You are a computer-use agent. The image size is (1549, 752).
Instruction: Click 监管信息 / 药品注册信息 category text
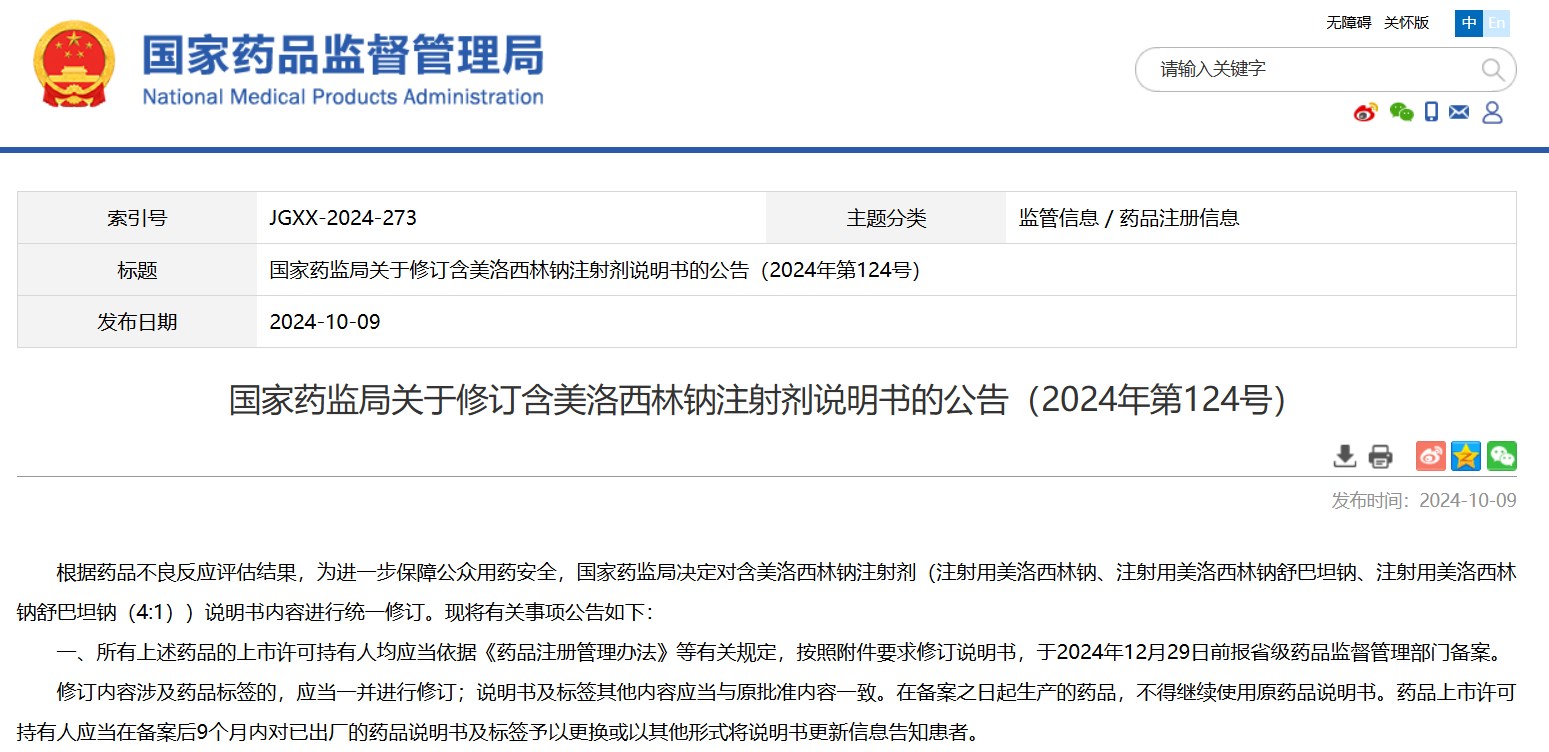coord(1128,218)
